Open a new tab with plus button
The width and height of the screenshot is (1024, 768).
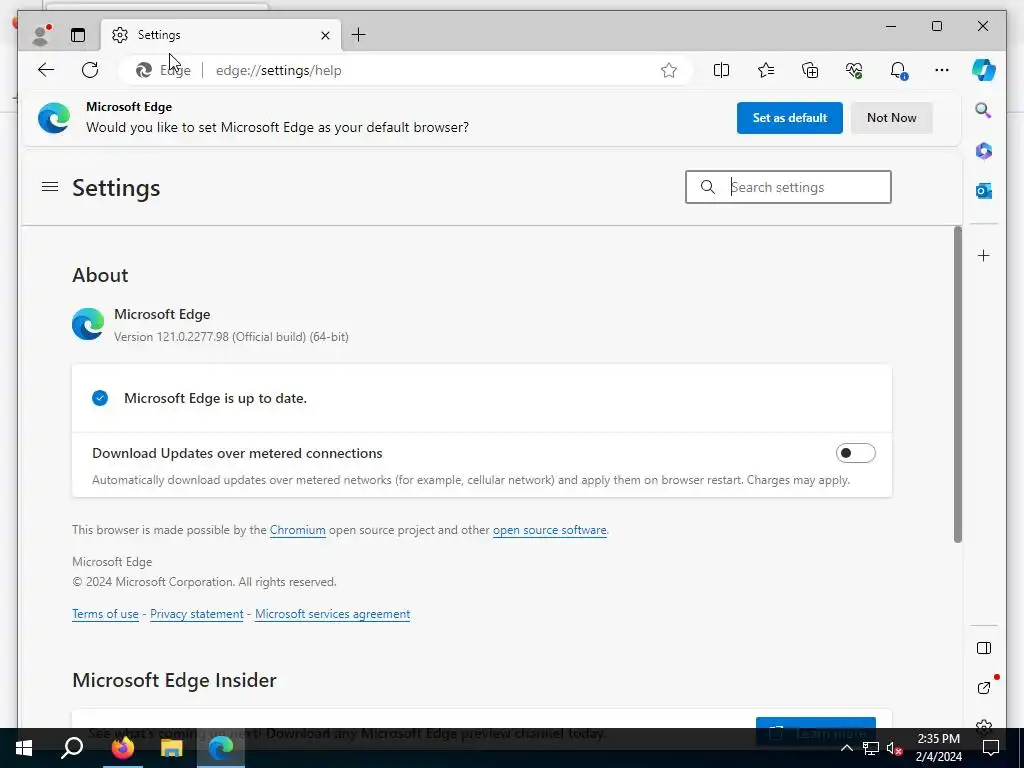click(359, 35)
